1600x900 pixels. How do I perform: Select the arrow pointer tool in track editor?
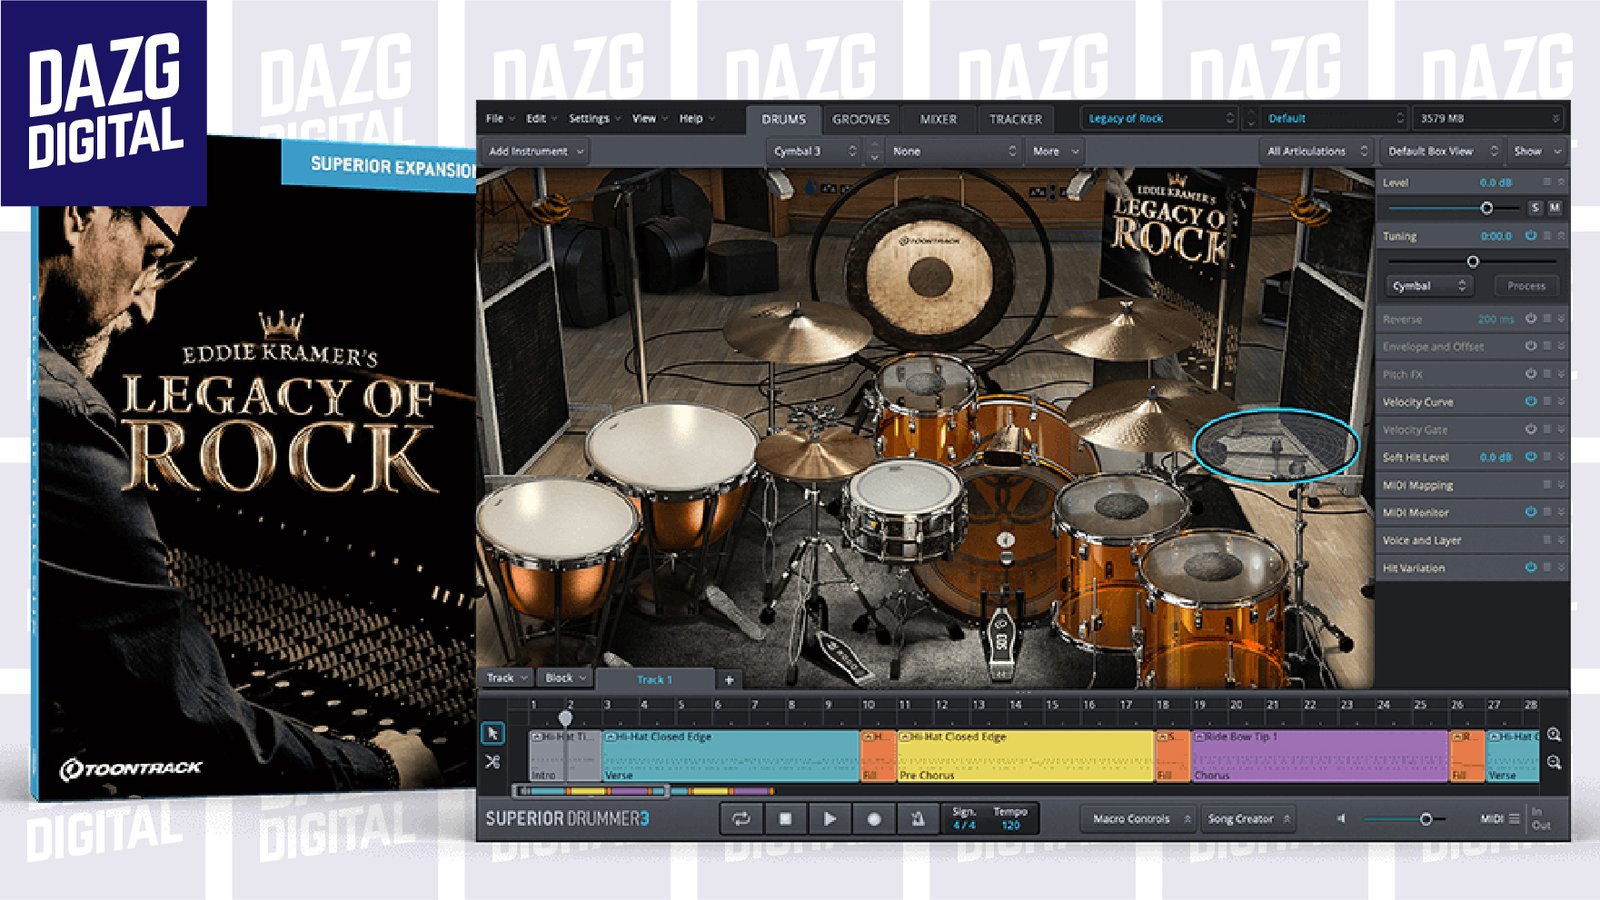tap(492, 734)
